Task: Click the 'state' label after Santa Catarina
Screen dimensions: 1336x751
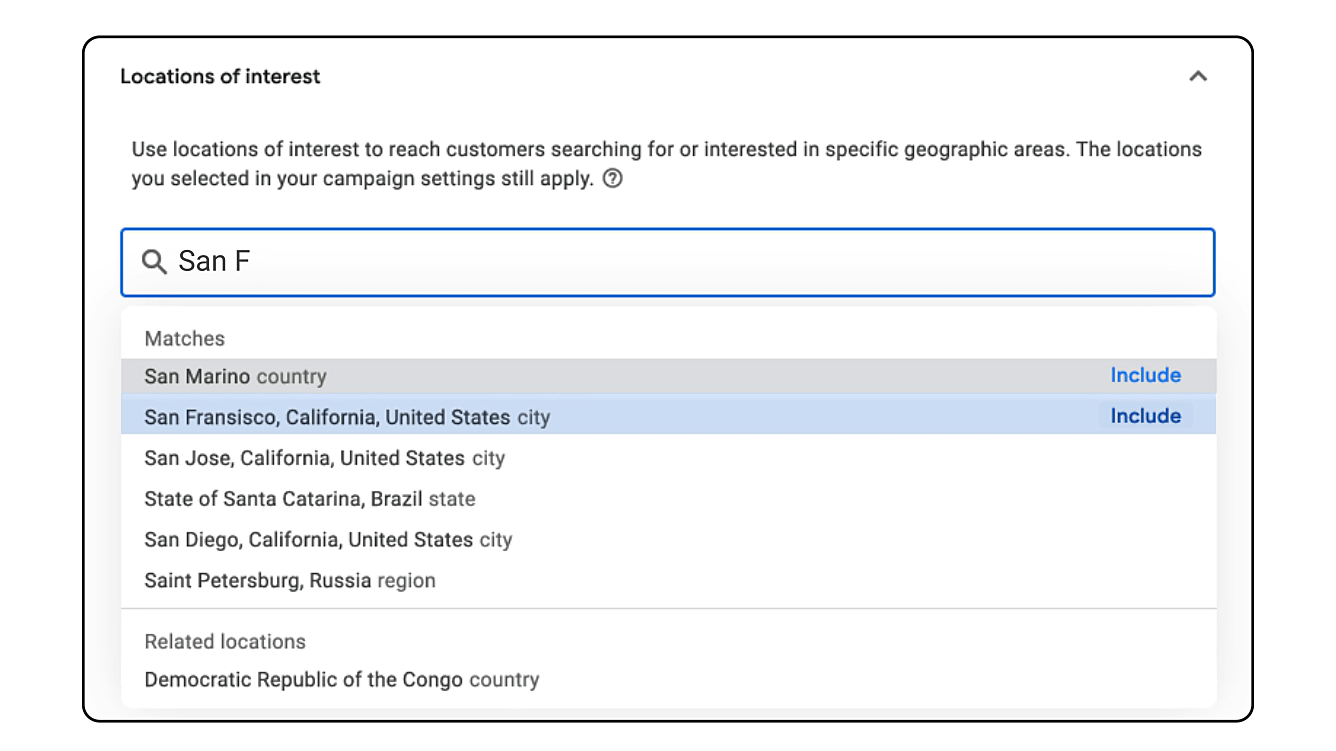Action: pyautogui.click(x=452, y=499)
